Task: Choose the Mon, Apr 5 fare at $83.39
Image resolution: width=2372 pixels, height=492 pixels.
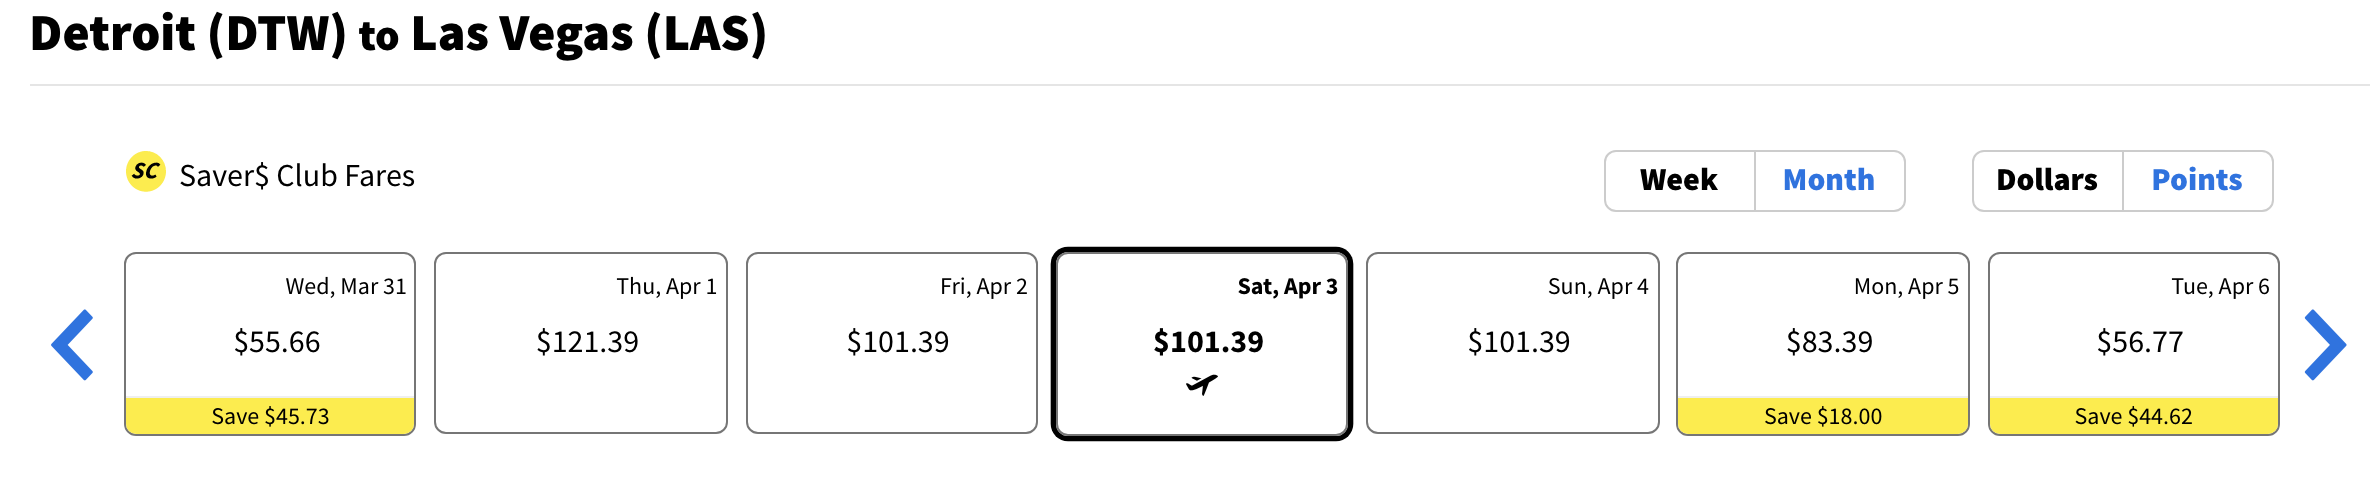Action: (x=1823, y=344)
